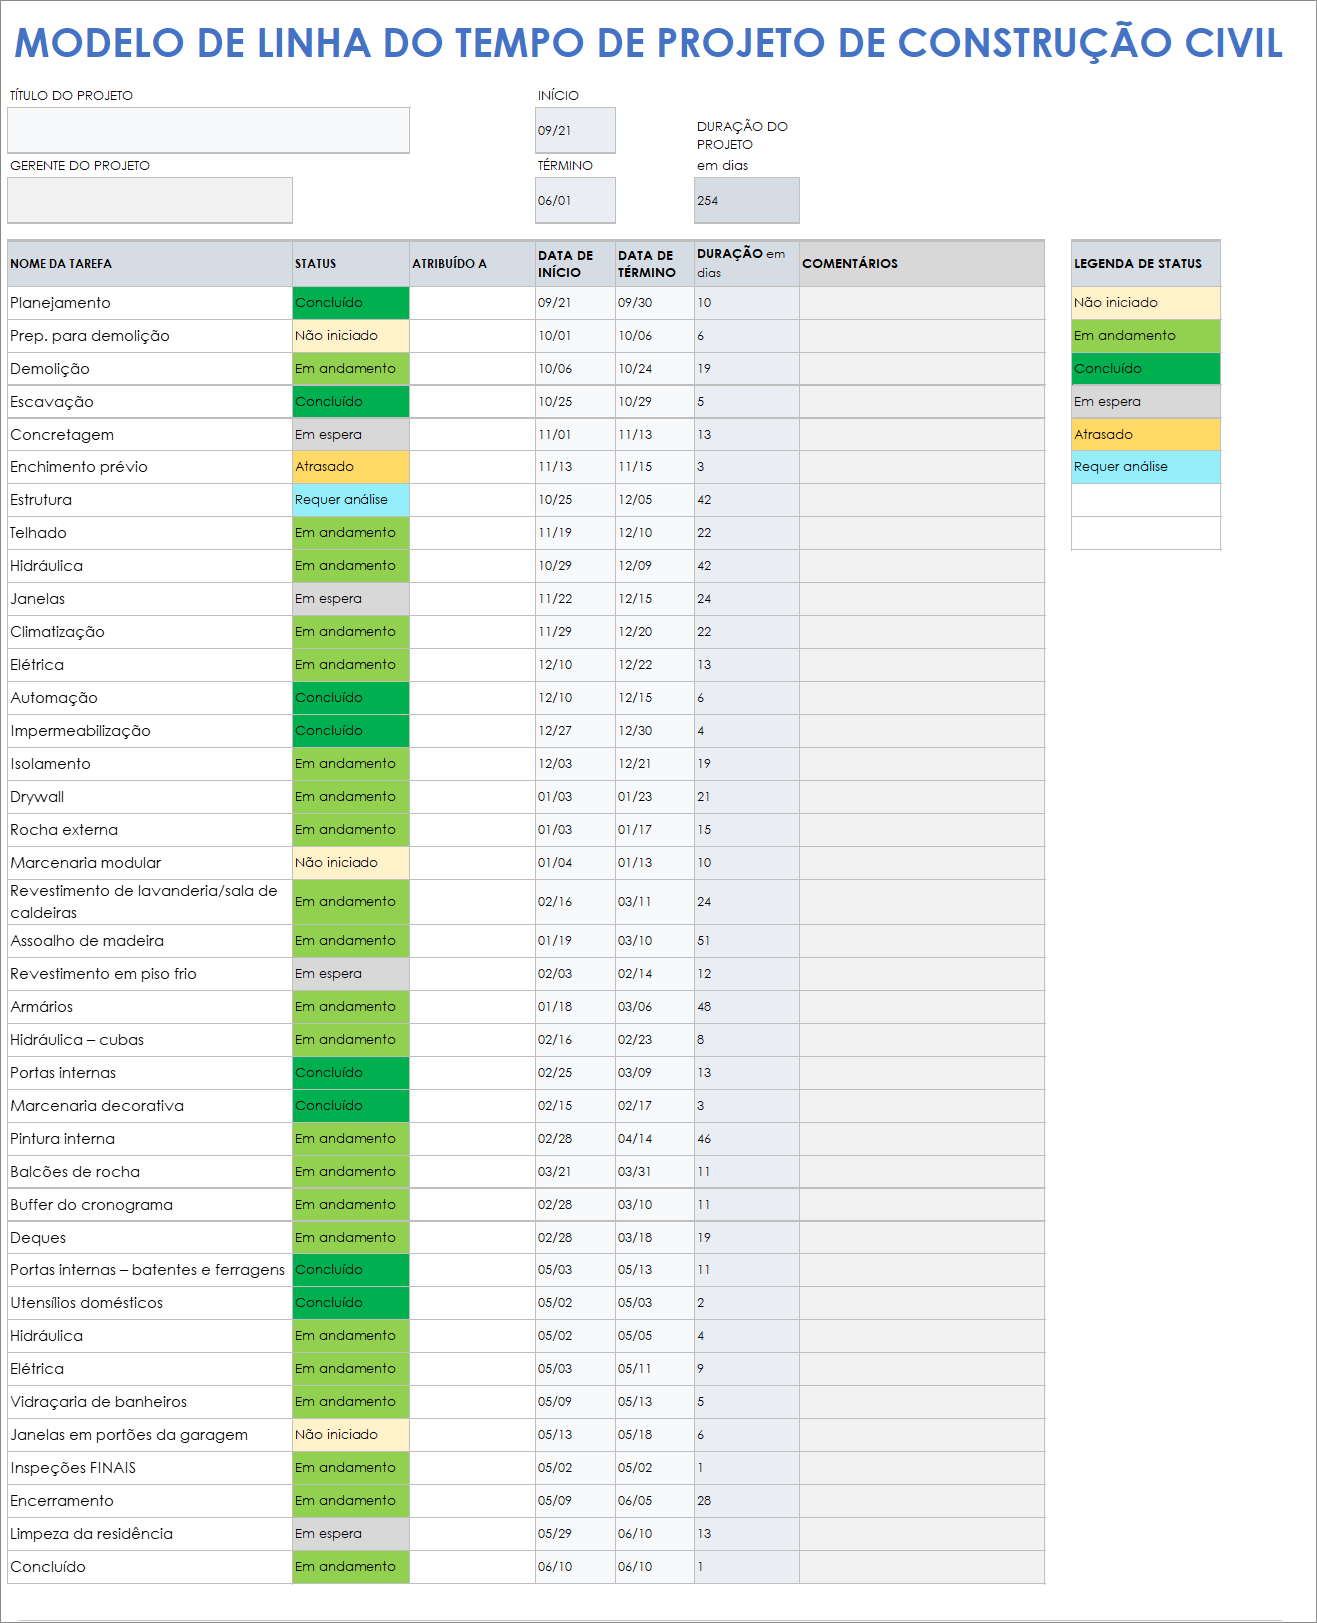Select Revestimento em piso frio task name
This screenshot has width=1317, height=1623.
(x=150, y=974)
